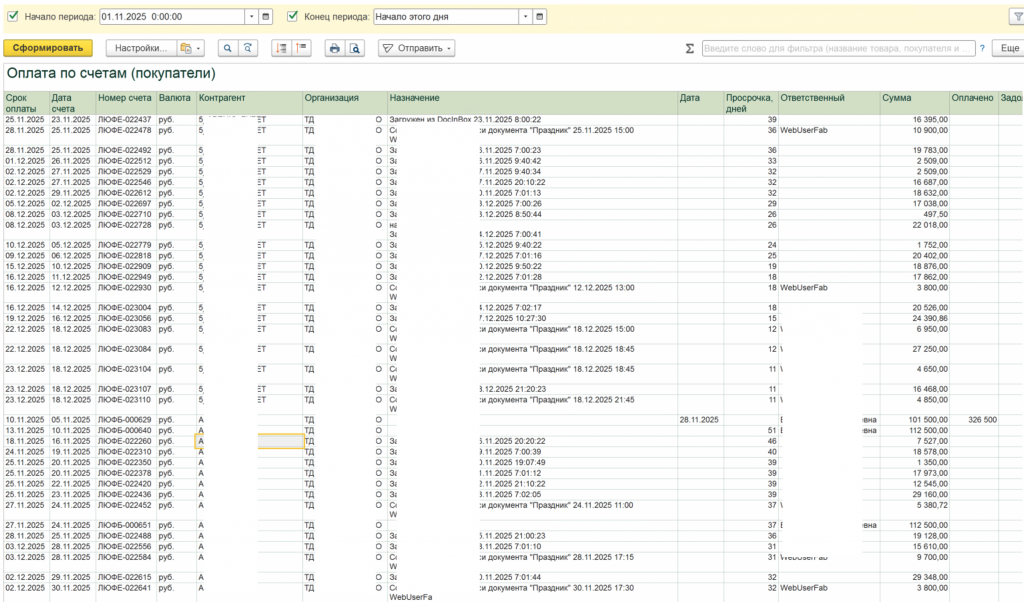Open calendar picker for Начало периода

click(266, 17)
